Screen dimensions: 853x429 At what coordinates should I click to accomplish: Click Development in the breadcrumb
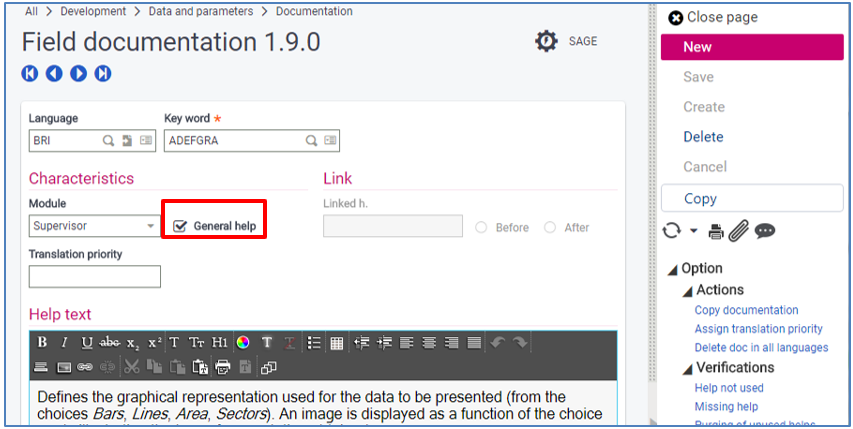[x=93, y=11]
